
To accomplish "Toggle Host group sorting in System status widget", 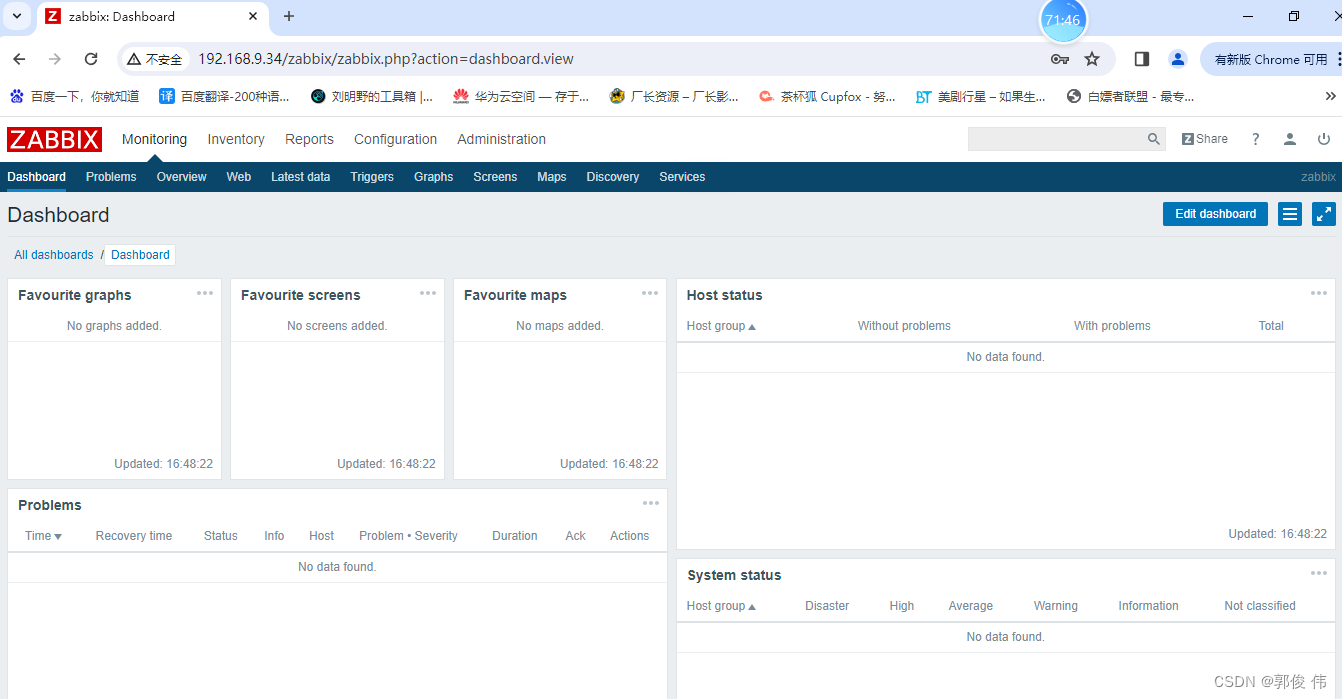I will 721,605.
